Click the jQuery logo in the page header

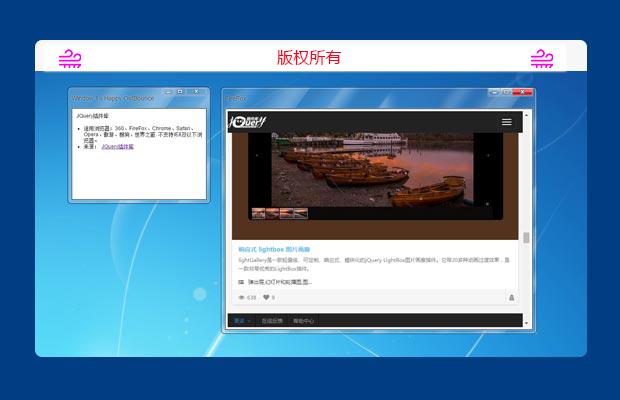248,122
